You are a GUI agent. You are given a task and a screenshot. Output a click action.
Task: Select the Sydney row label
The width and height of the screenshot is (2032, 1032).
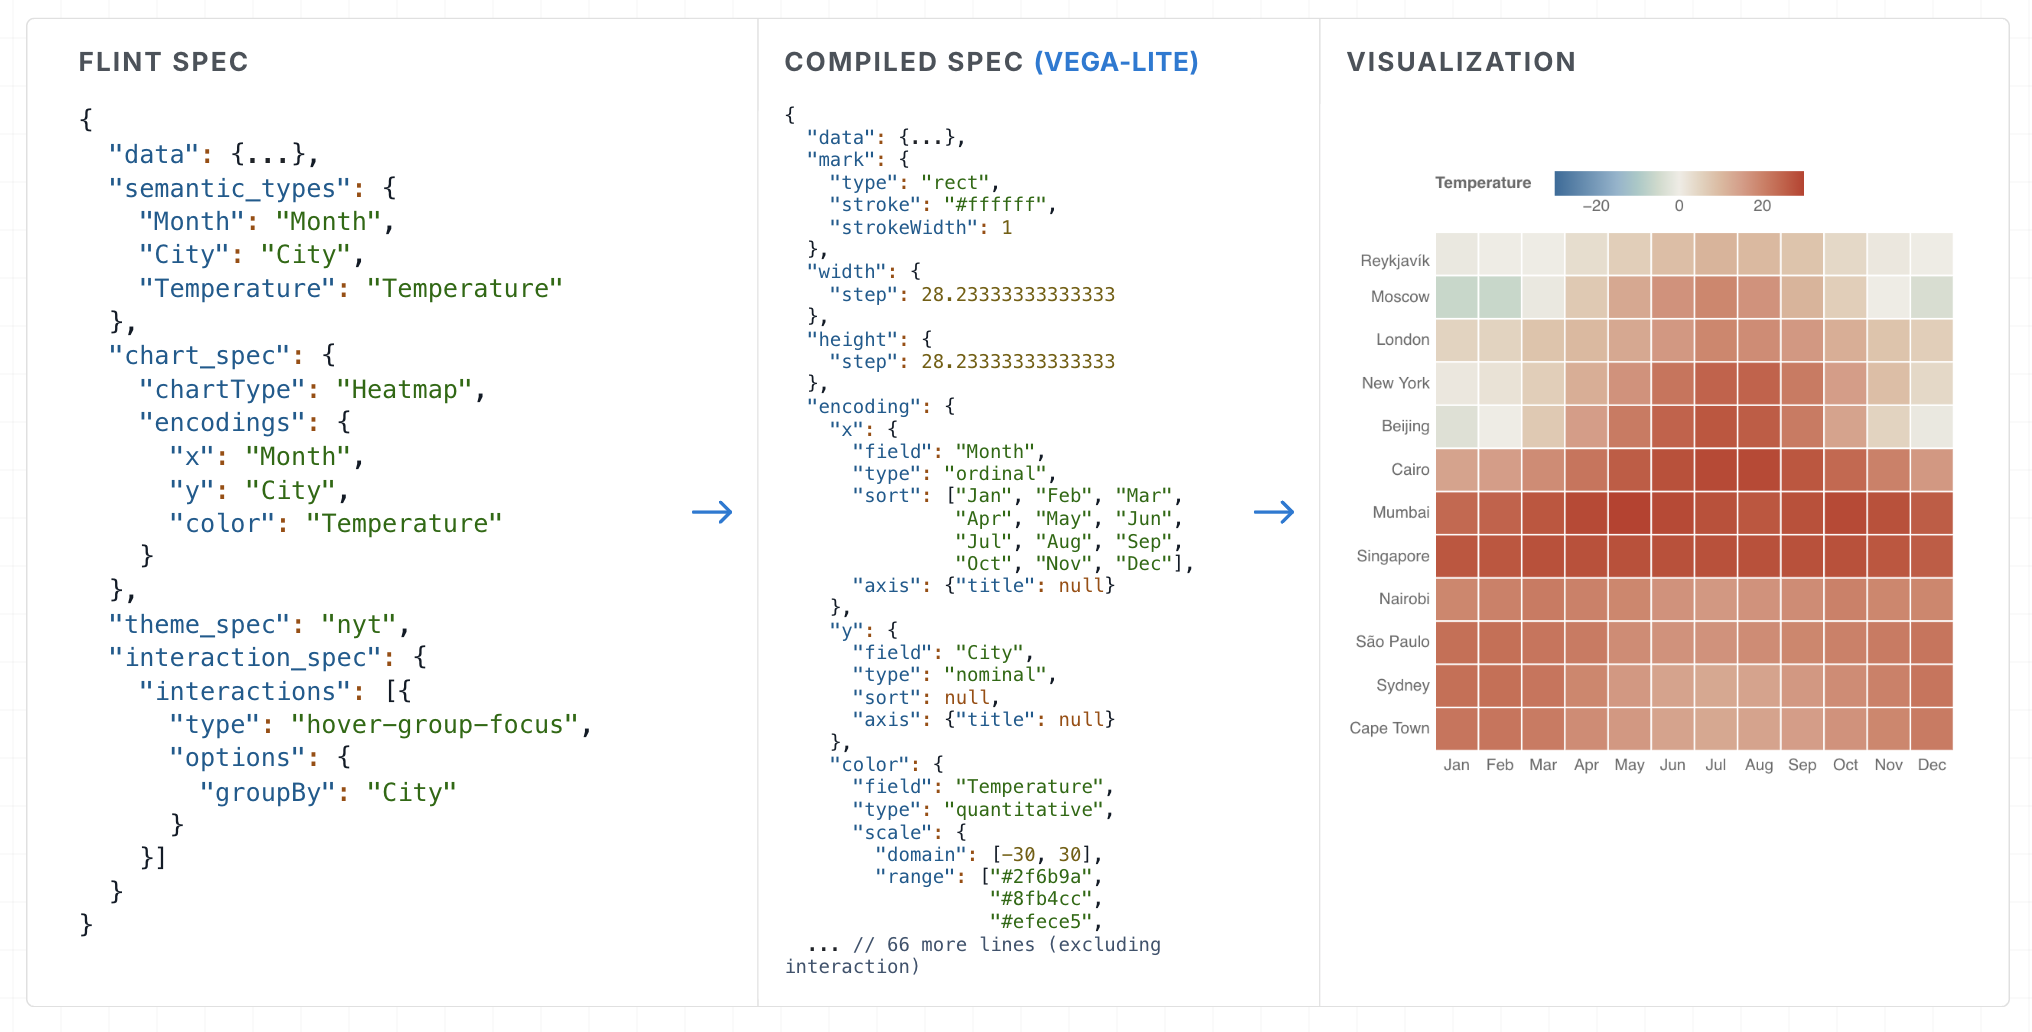point(1402,685)
